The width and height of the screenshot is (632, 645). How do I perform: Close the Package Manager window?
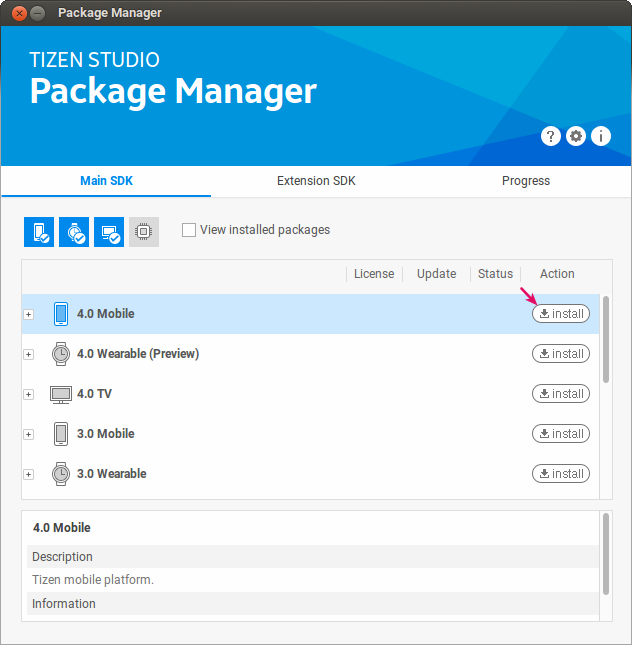pyautogui.click(x=19, y=13)
